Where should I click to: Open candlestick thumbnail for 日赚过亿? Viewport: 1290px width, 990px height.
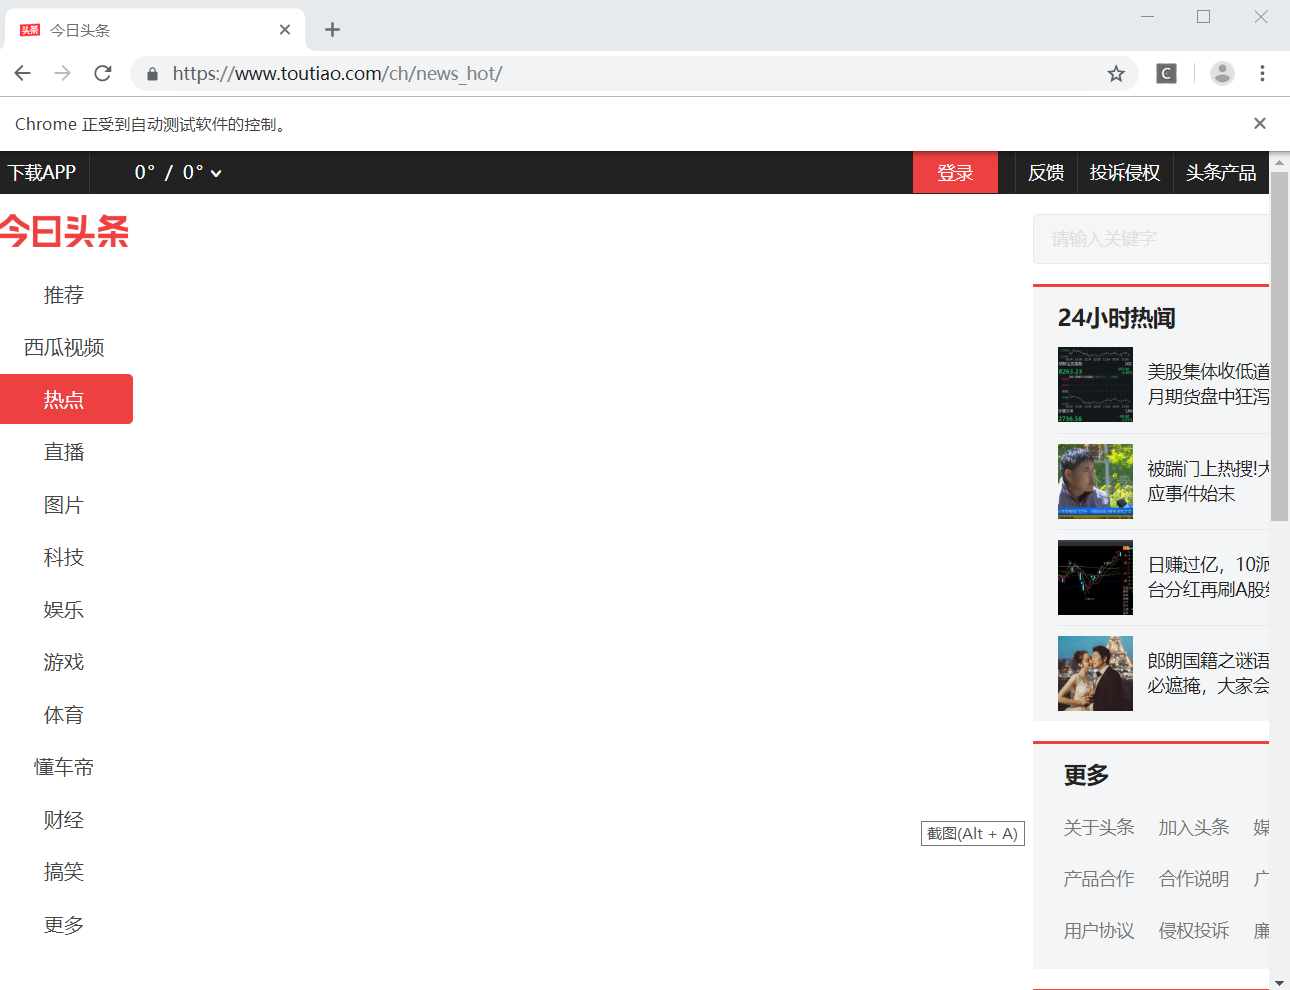tap(1095, 578)
